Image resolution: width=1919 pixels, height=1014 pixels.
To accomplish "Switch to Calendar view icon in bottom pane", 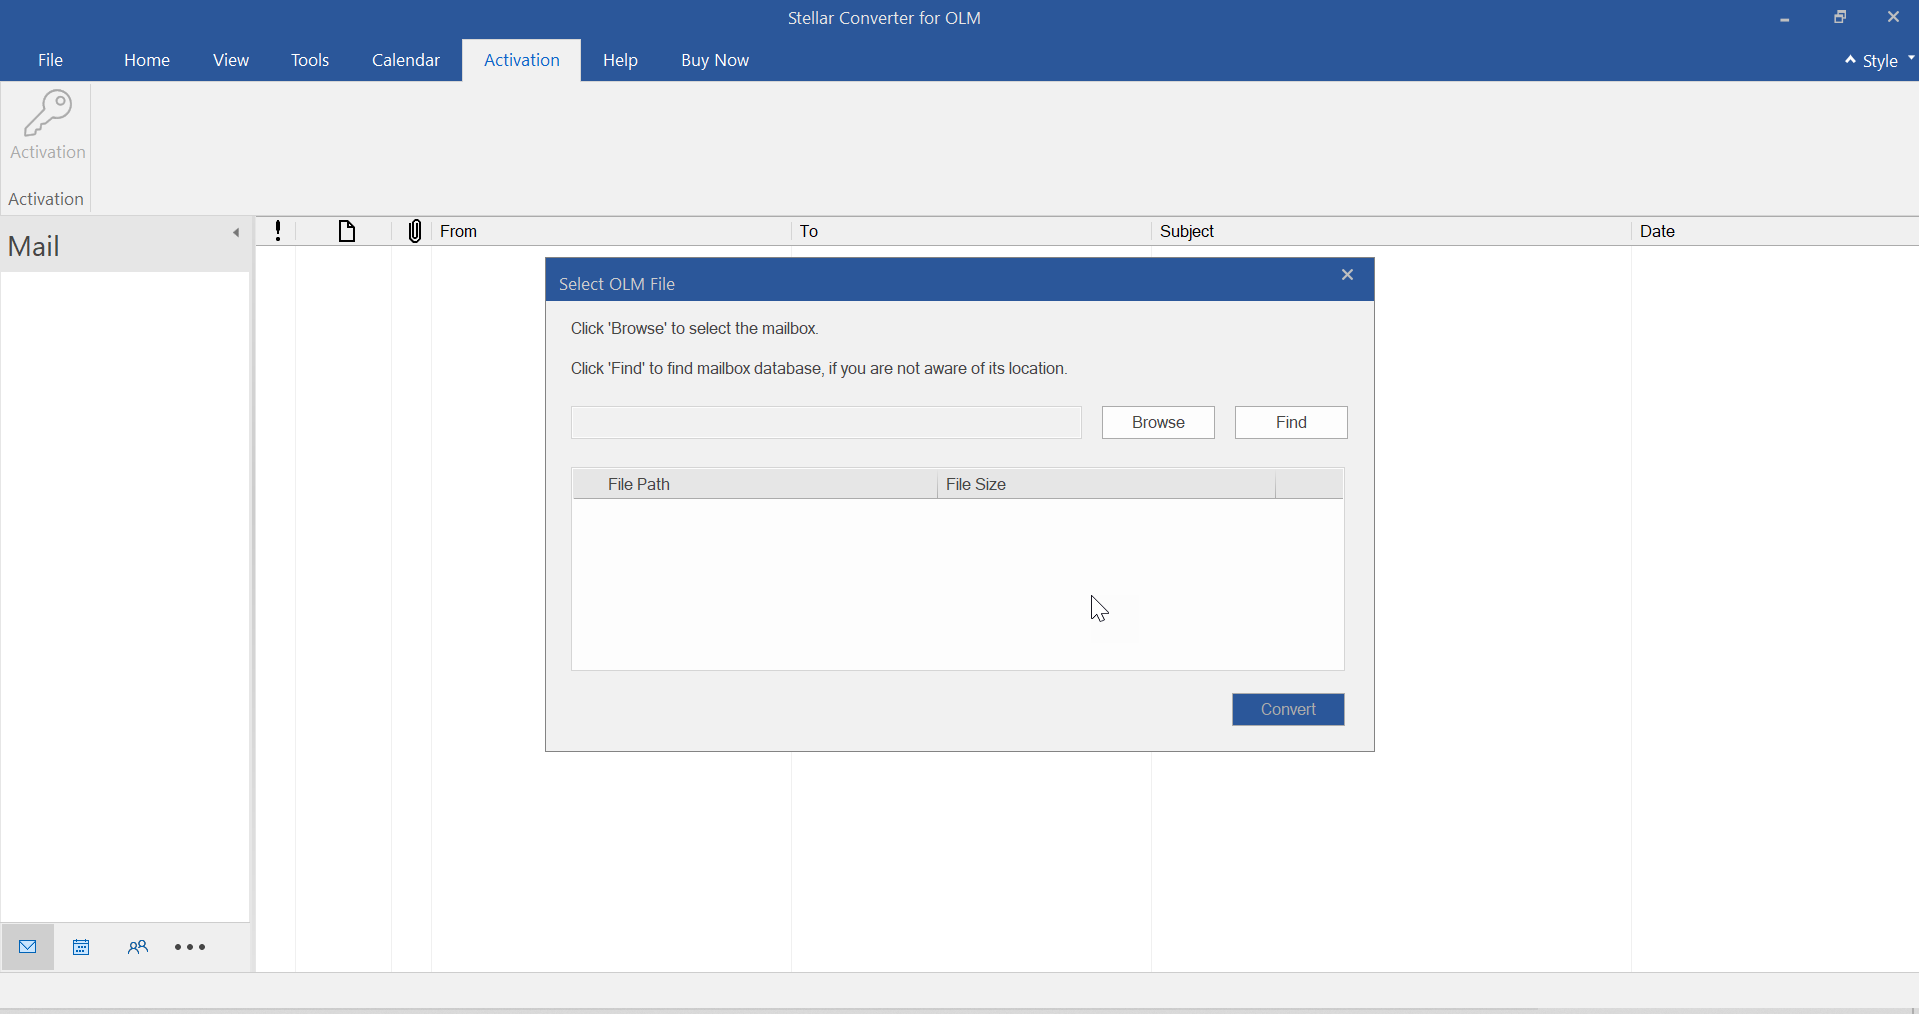I will pos(81,947).
